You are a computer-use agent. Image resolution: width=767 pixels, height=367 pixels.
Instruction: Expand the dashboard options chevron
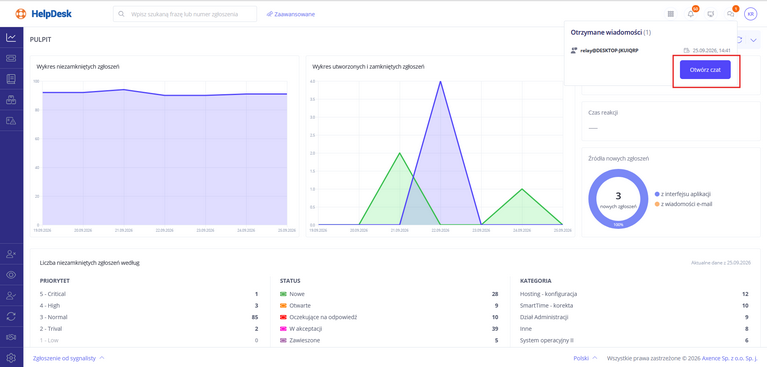coord(753,40)
